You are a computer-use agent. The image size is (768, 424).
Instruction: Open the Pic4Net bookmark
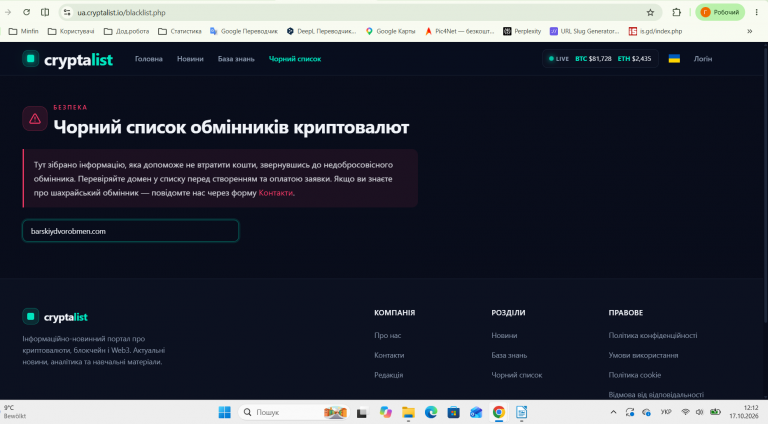pos(459,31)
